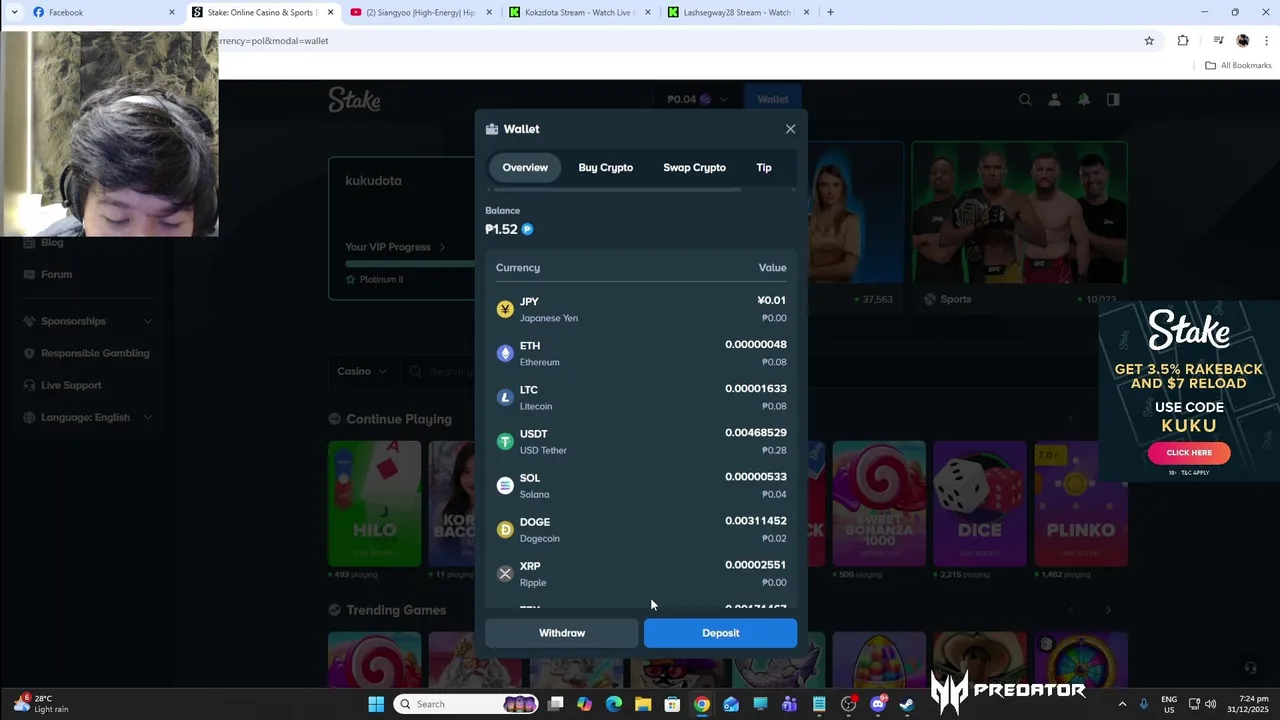
Task: Click the Wallet button in the header
Action: click(772, 99)
